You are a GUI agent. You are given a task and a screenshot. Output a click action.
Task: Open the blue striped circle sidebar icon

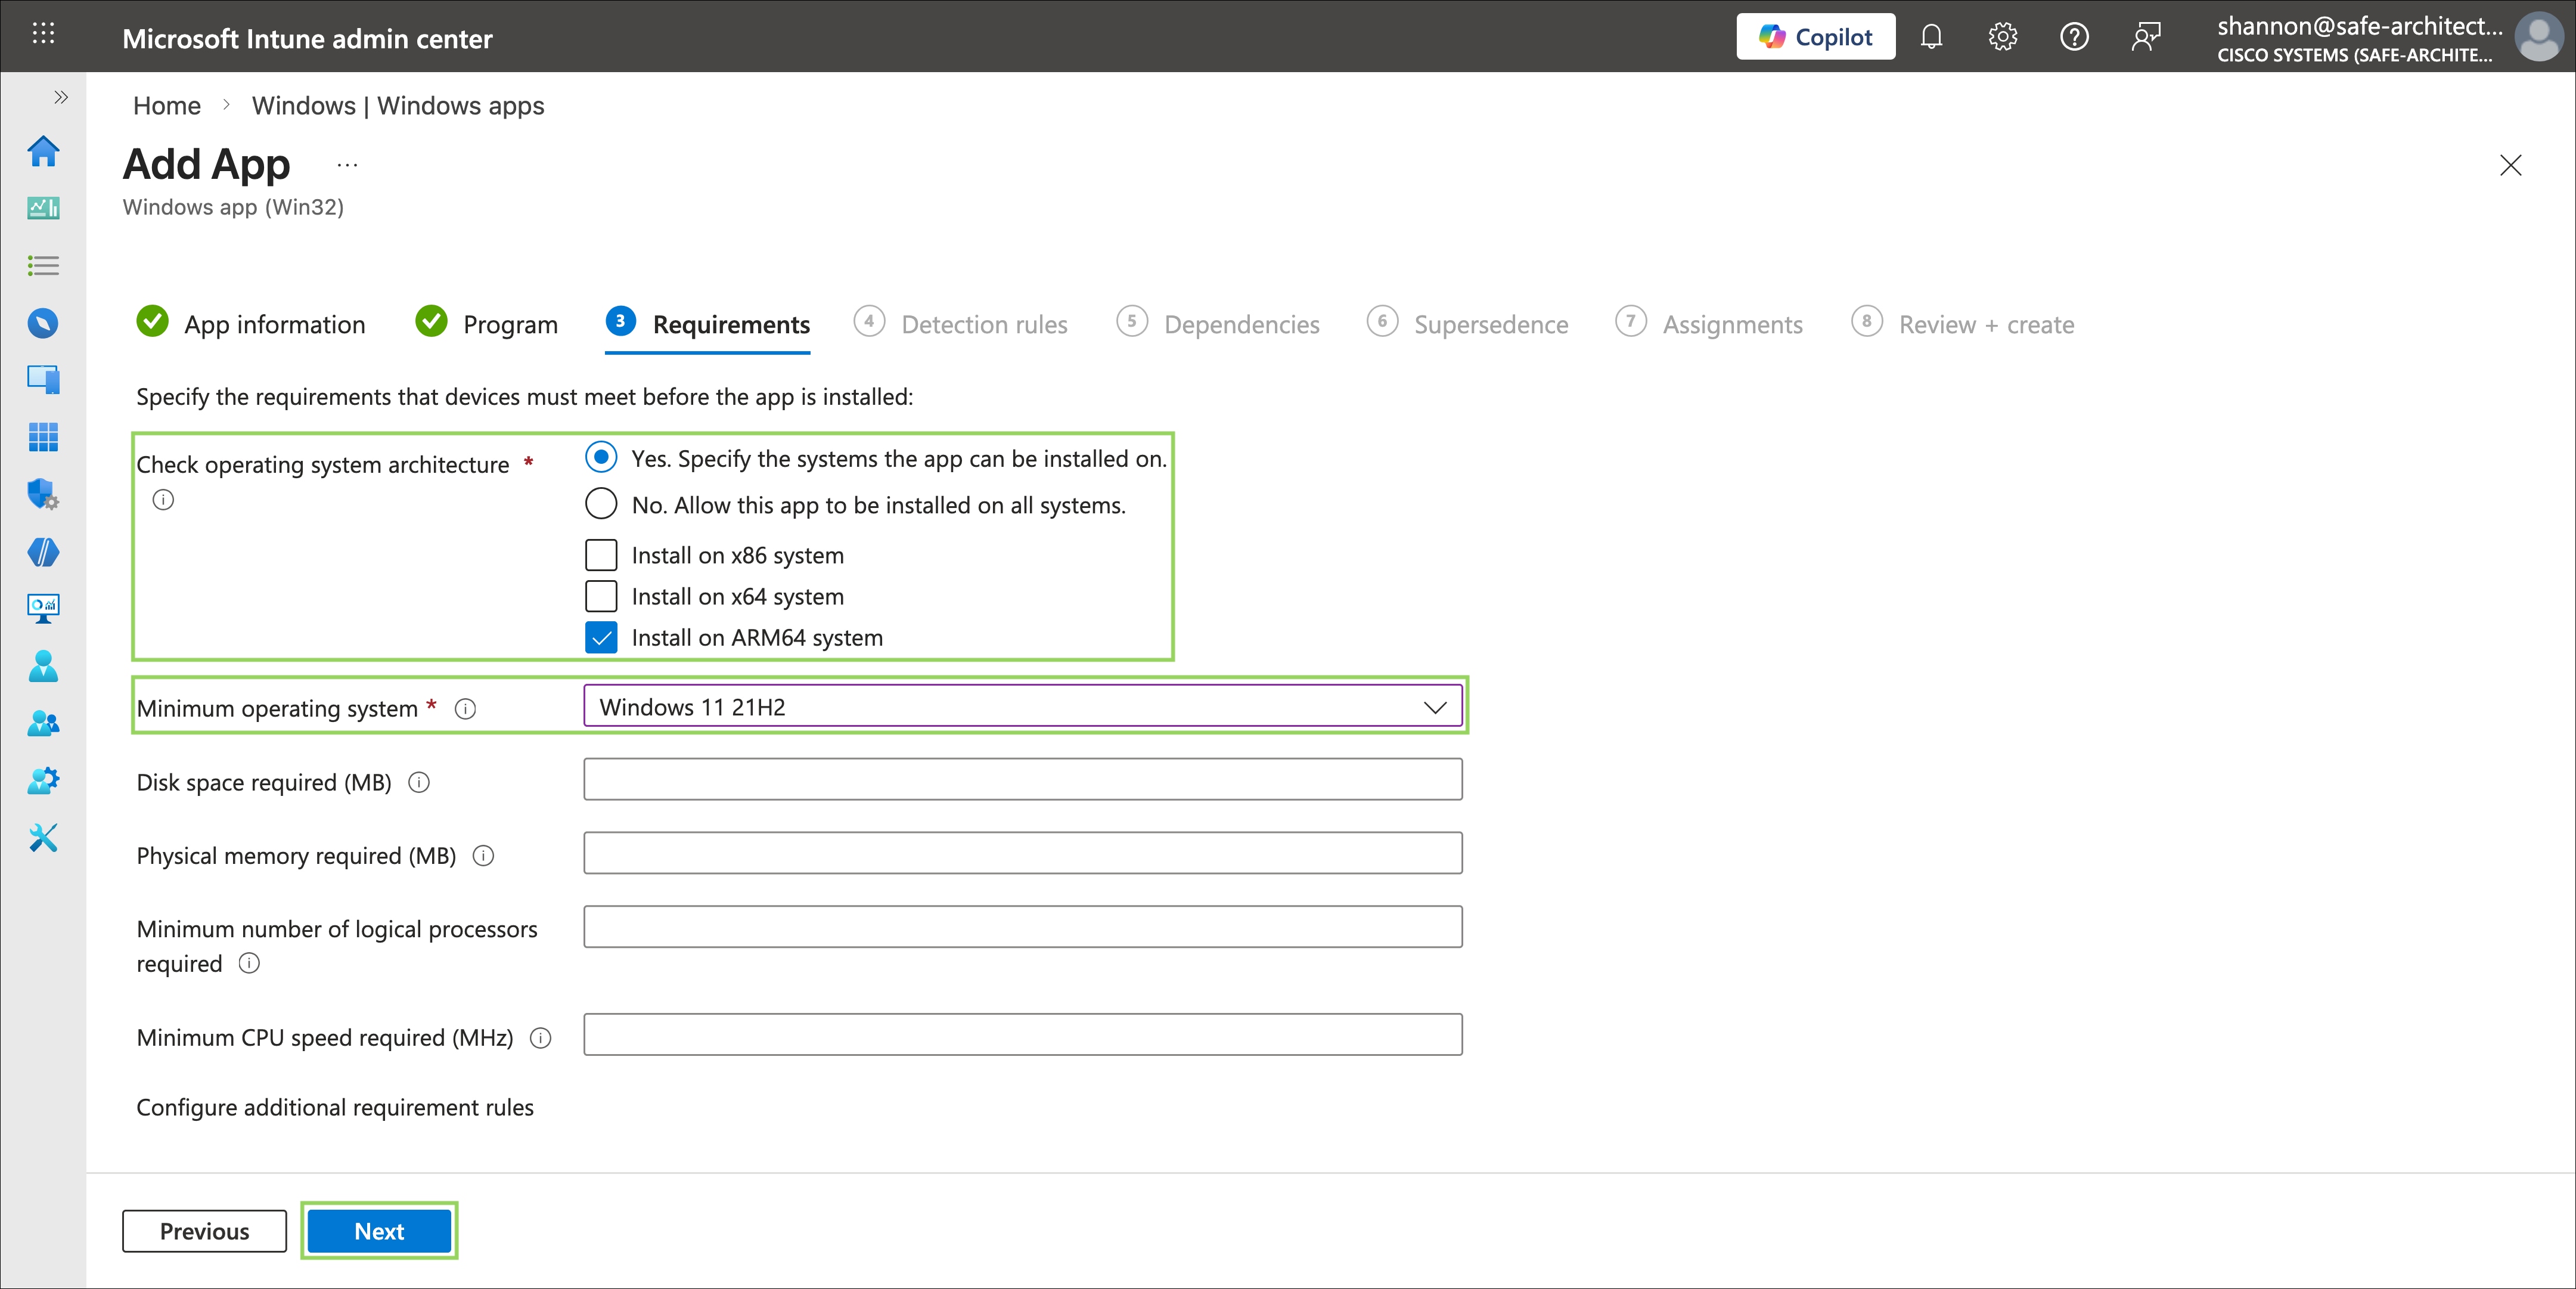[43, 552]
